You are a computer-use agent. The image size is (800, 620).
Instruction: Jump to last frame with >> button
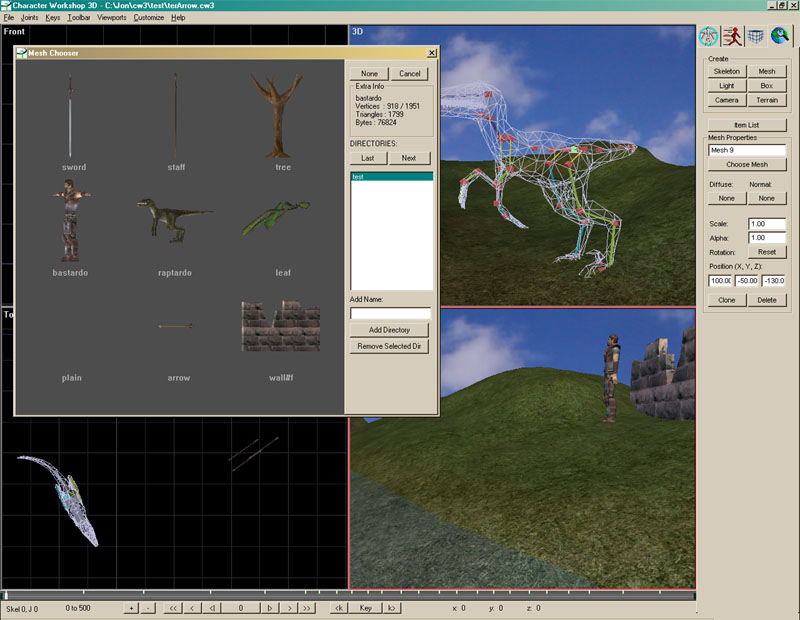(307, 607)
